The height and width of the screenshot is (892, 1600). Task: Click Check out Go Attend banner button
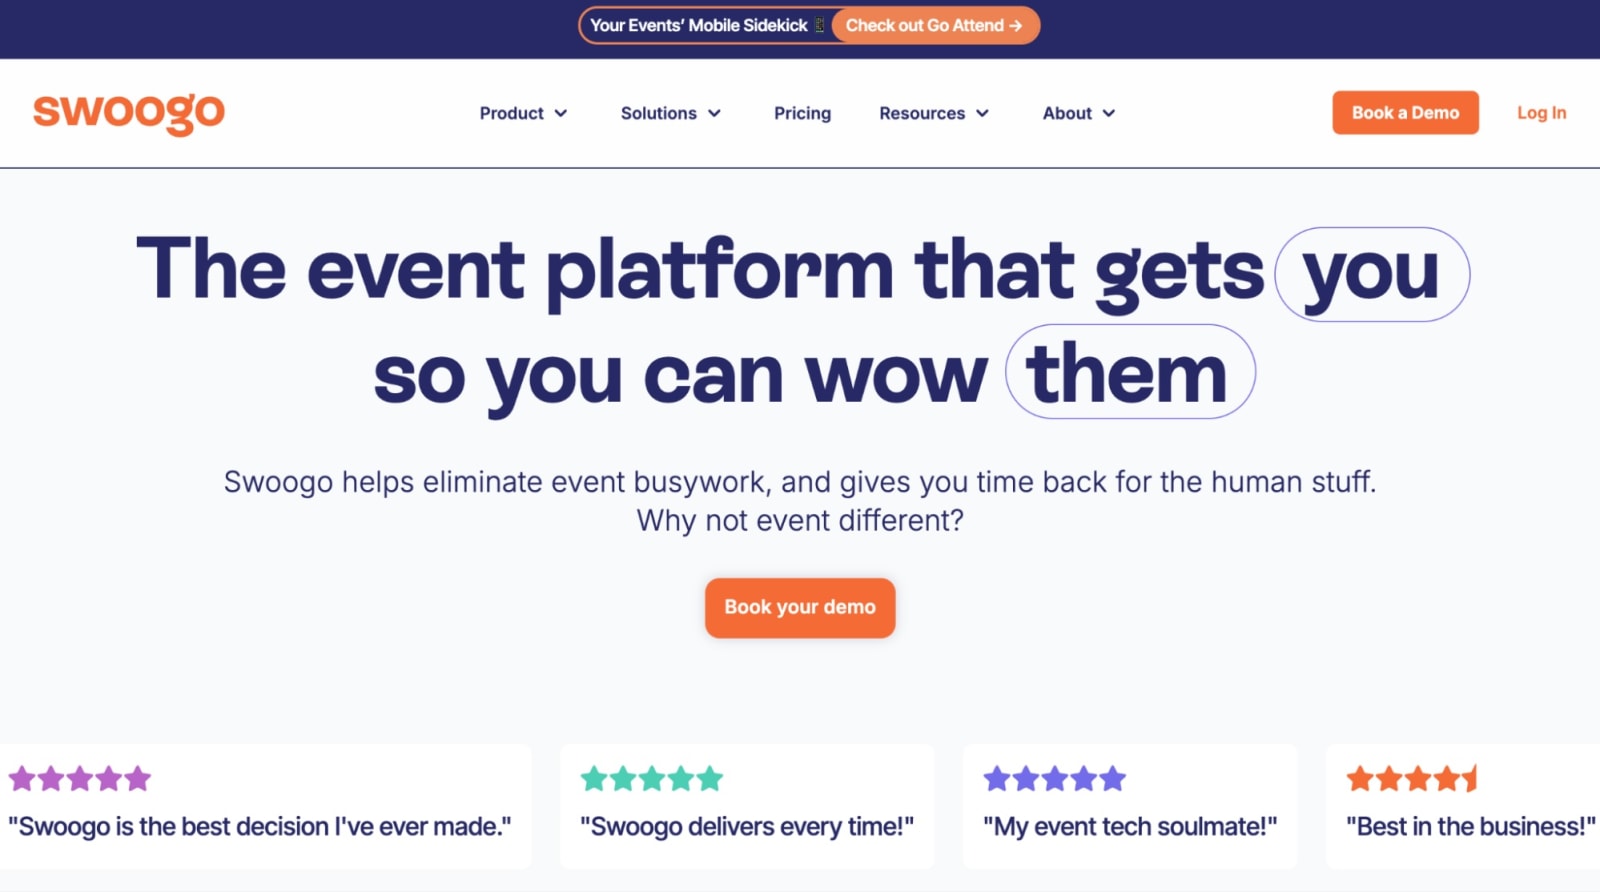934,25
